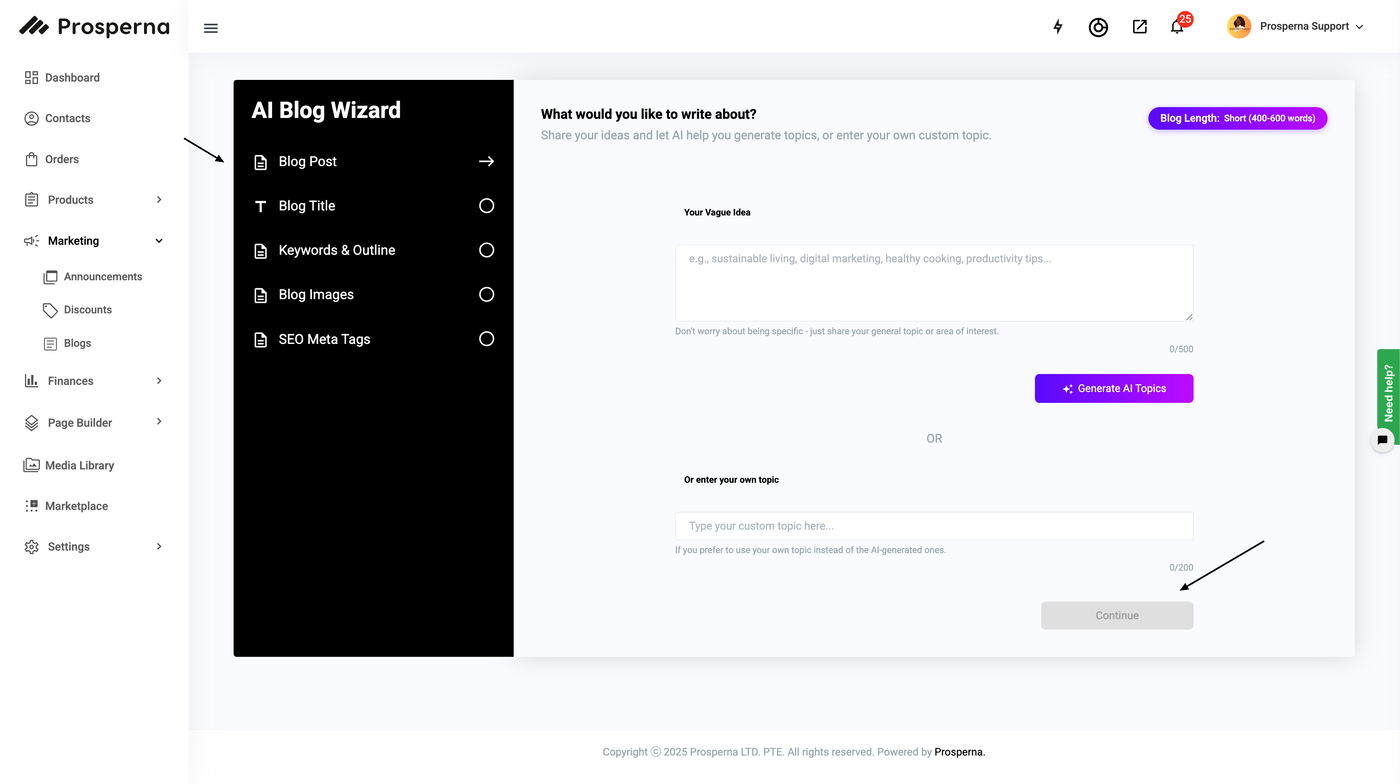Click the Prosperna logo
1400x784 pixels.
pyautogui.click(x=95, y=27)
